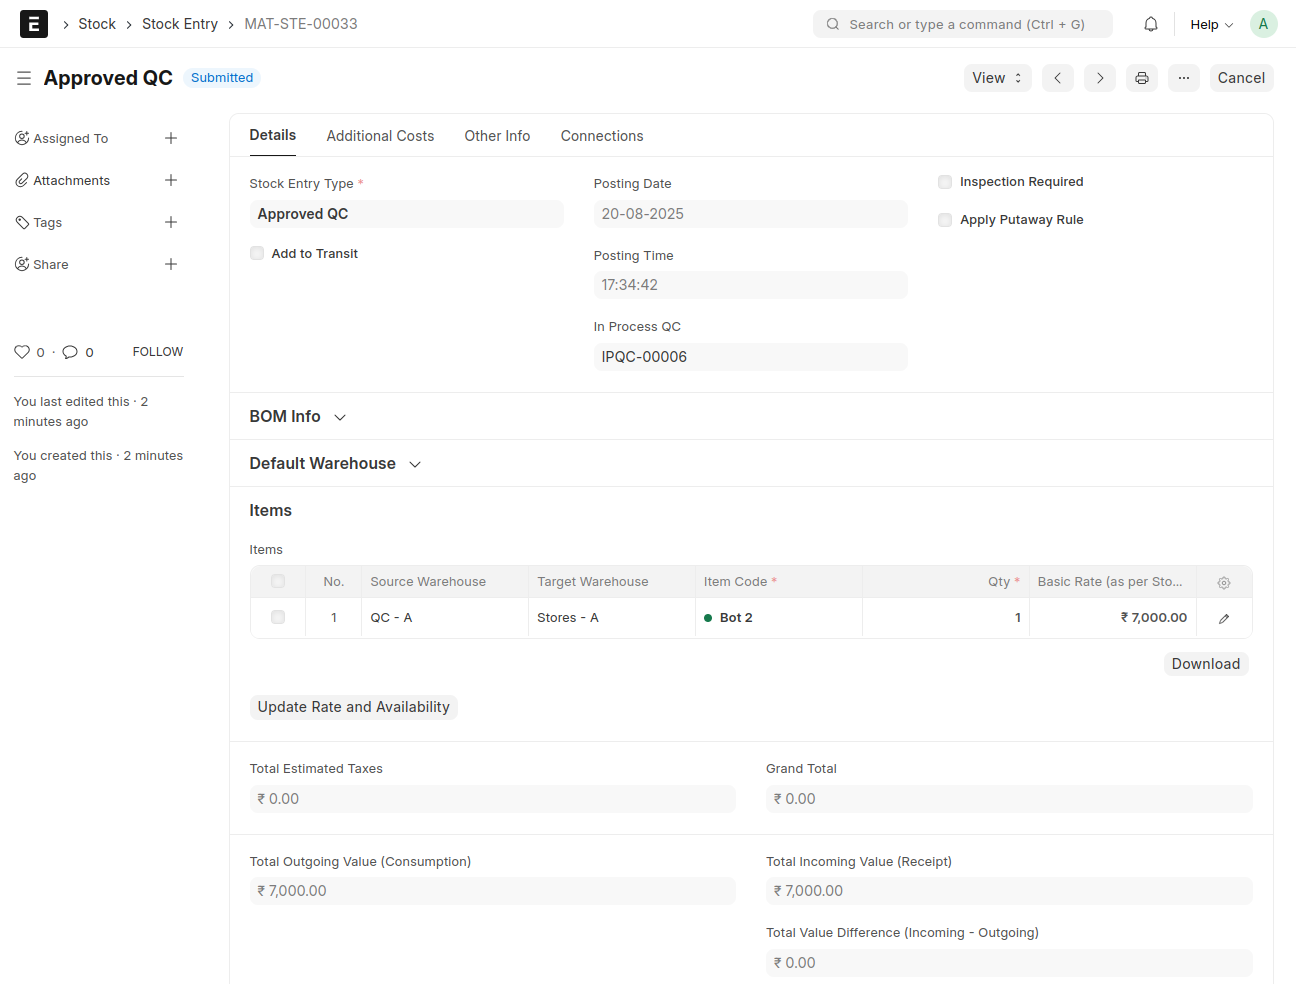Image resolution: width=1296 pixels, height=984 pixels.
Task: Open the three-dots more options menu
Action: tap(1183, 78)
